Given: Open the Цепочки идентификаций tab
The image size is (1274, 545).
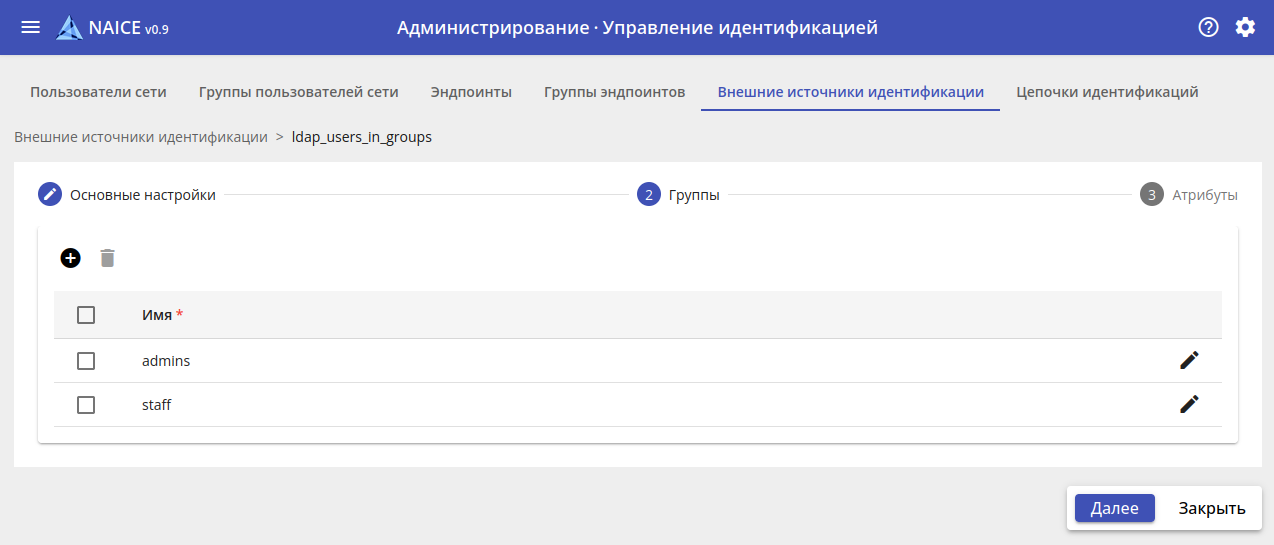Looking at the screenshot, I should click(x=1107, y=92).
